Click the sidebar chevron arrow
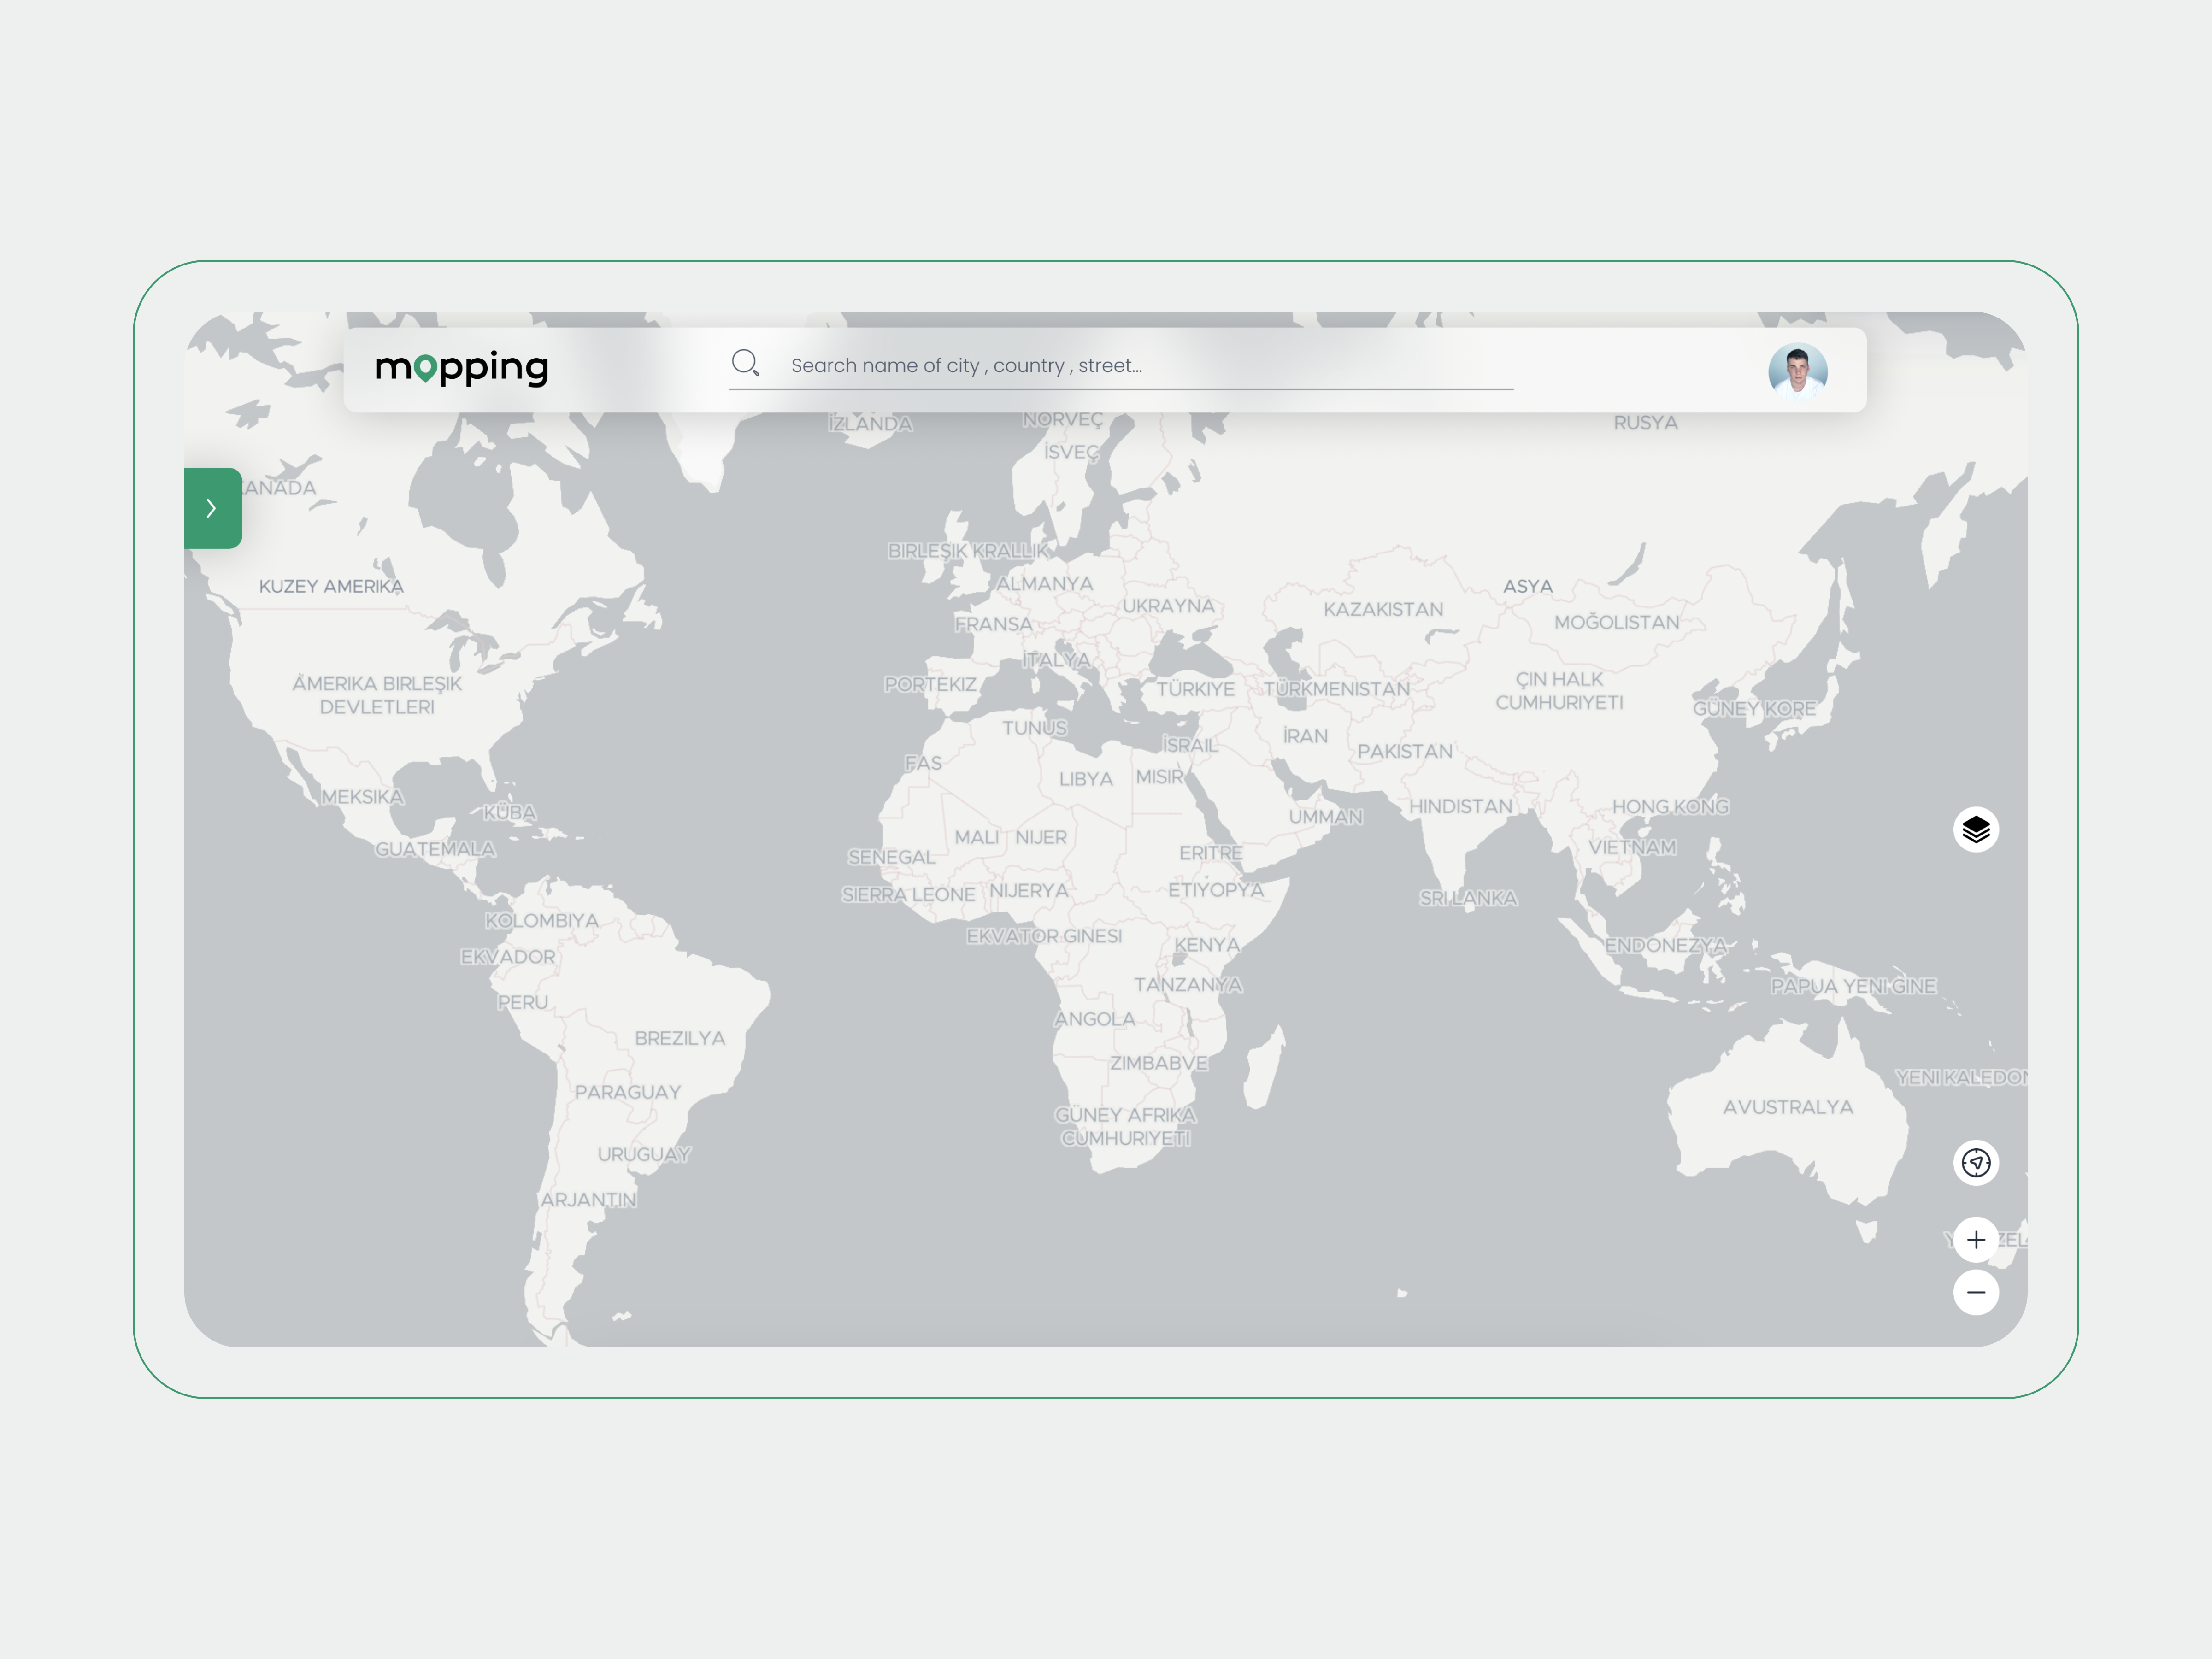Screen dimensions: 2212x1659 212,508
